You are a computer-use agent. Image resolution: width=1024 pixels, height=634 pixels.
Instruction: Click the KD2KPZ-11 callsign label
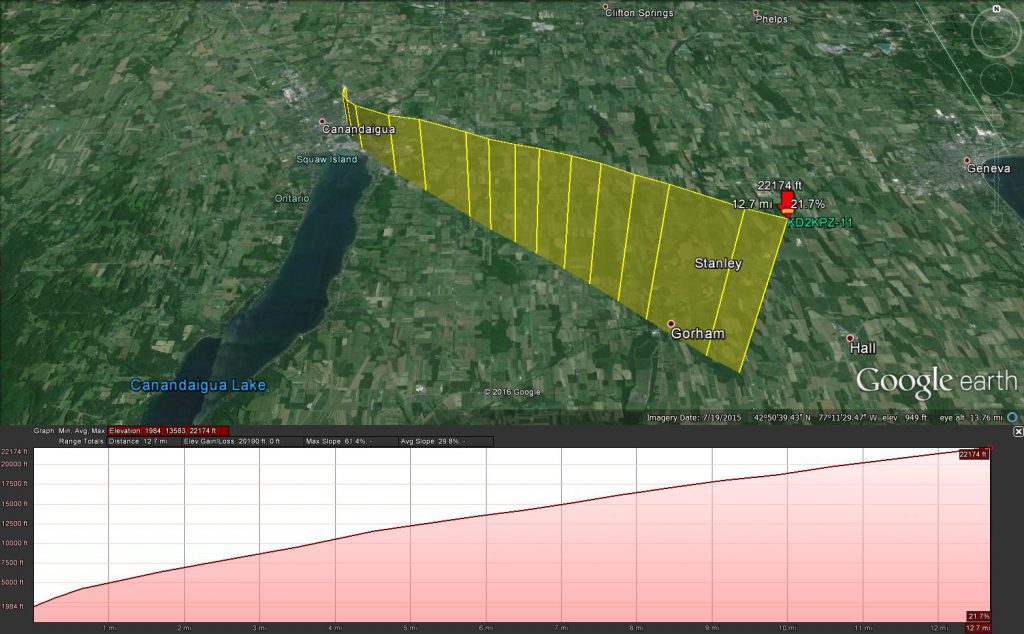[820, 222]
